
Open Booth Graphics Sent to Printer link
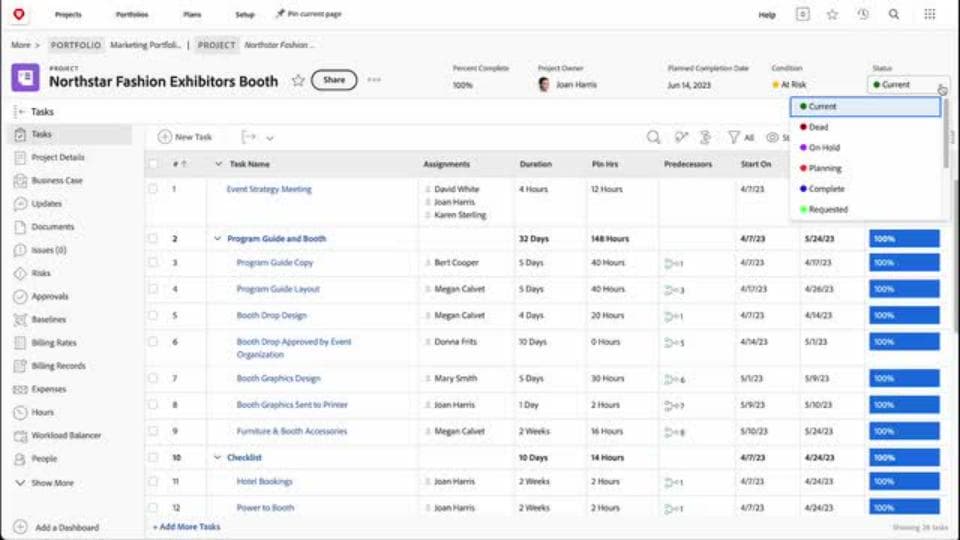(292, 405)
